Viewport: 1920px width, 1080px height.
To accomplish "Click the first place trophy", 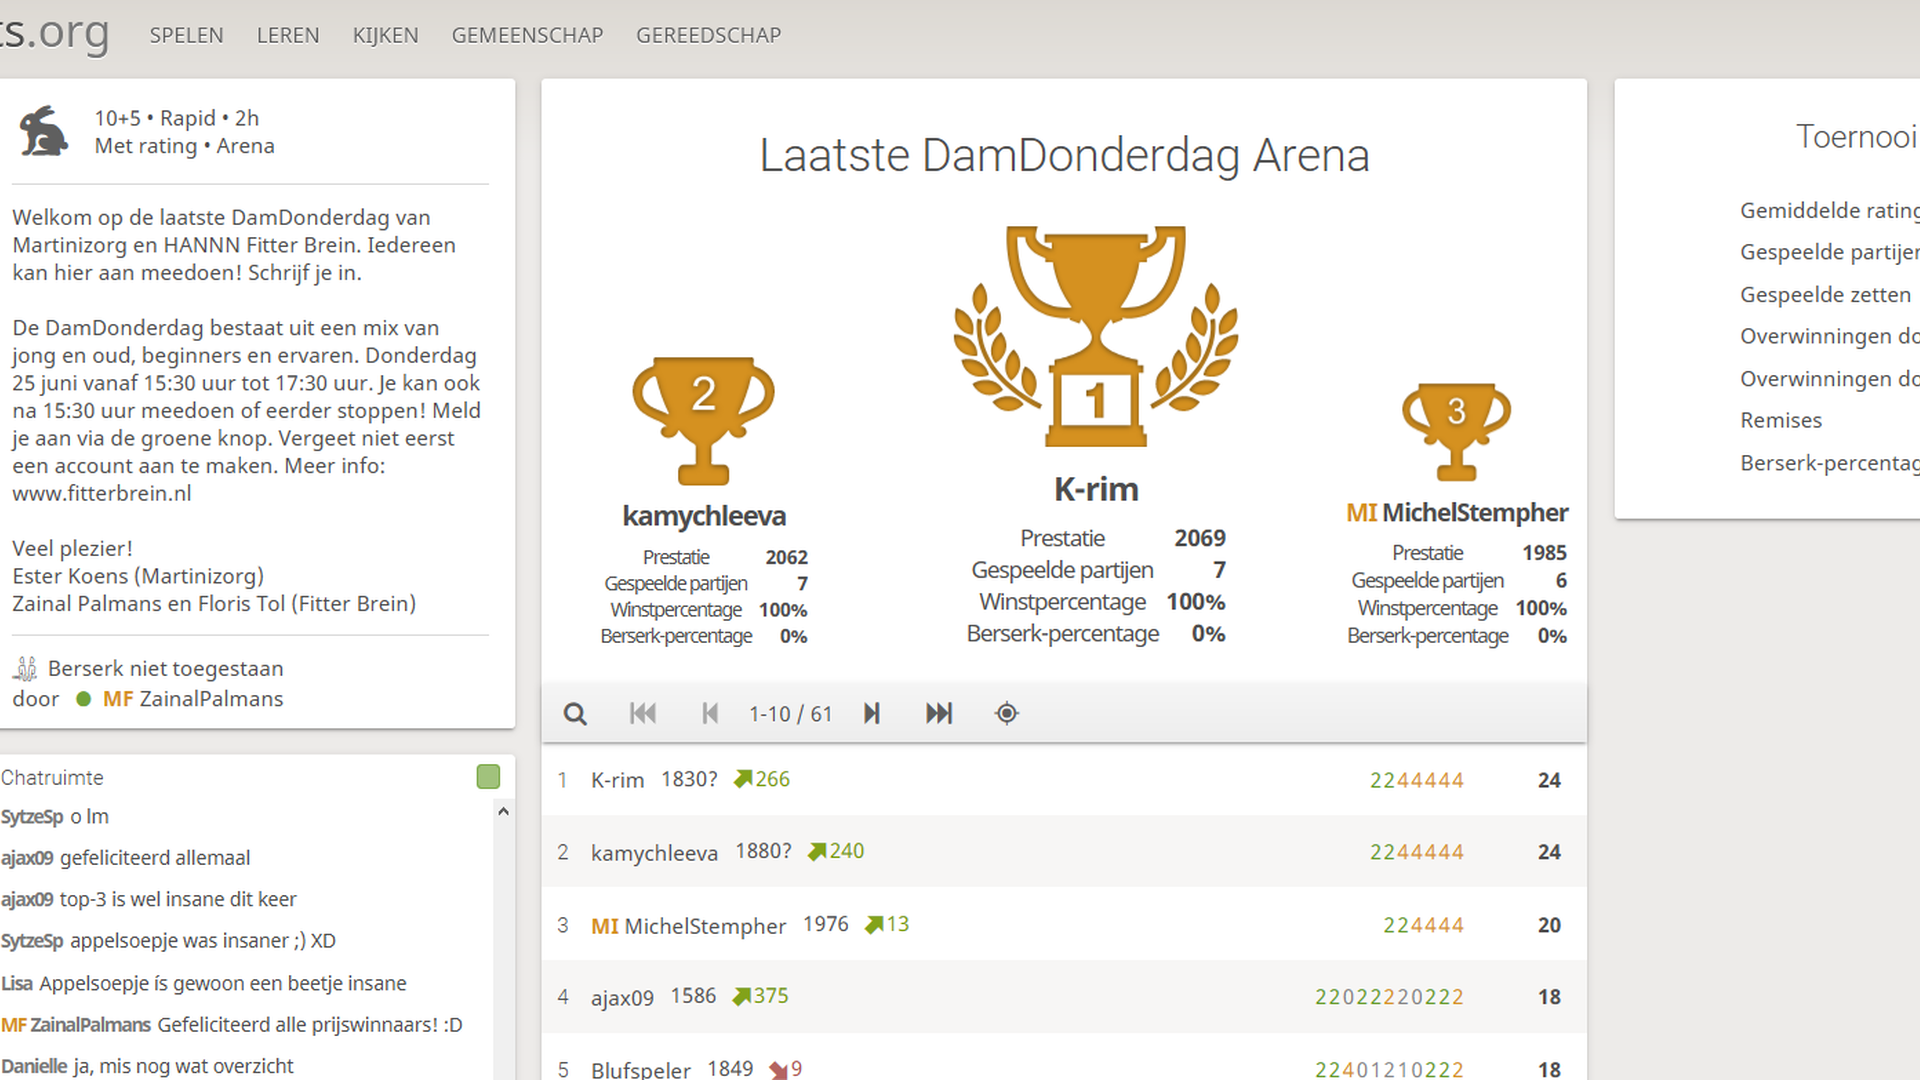I will [x=1096, y=336].
